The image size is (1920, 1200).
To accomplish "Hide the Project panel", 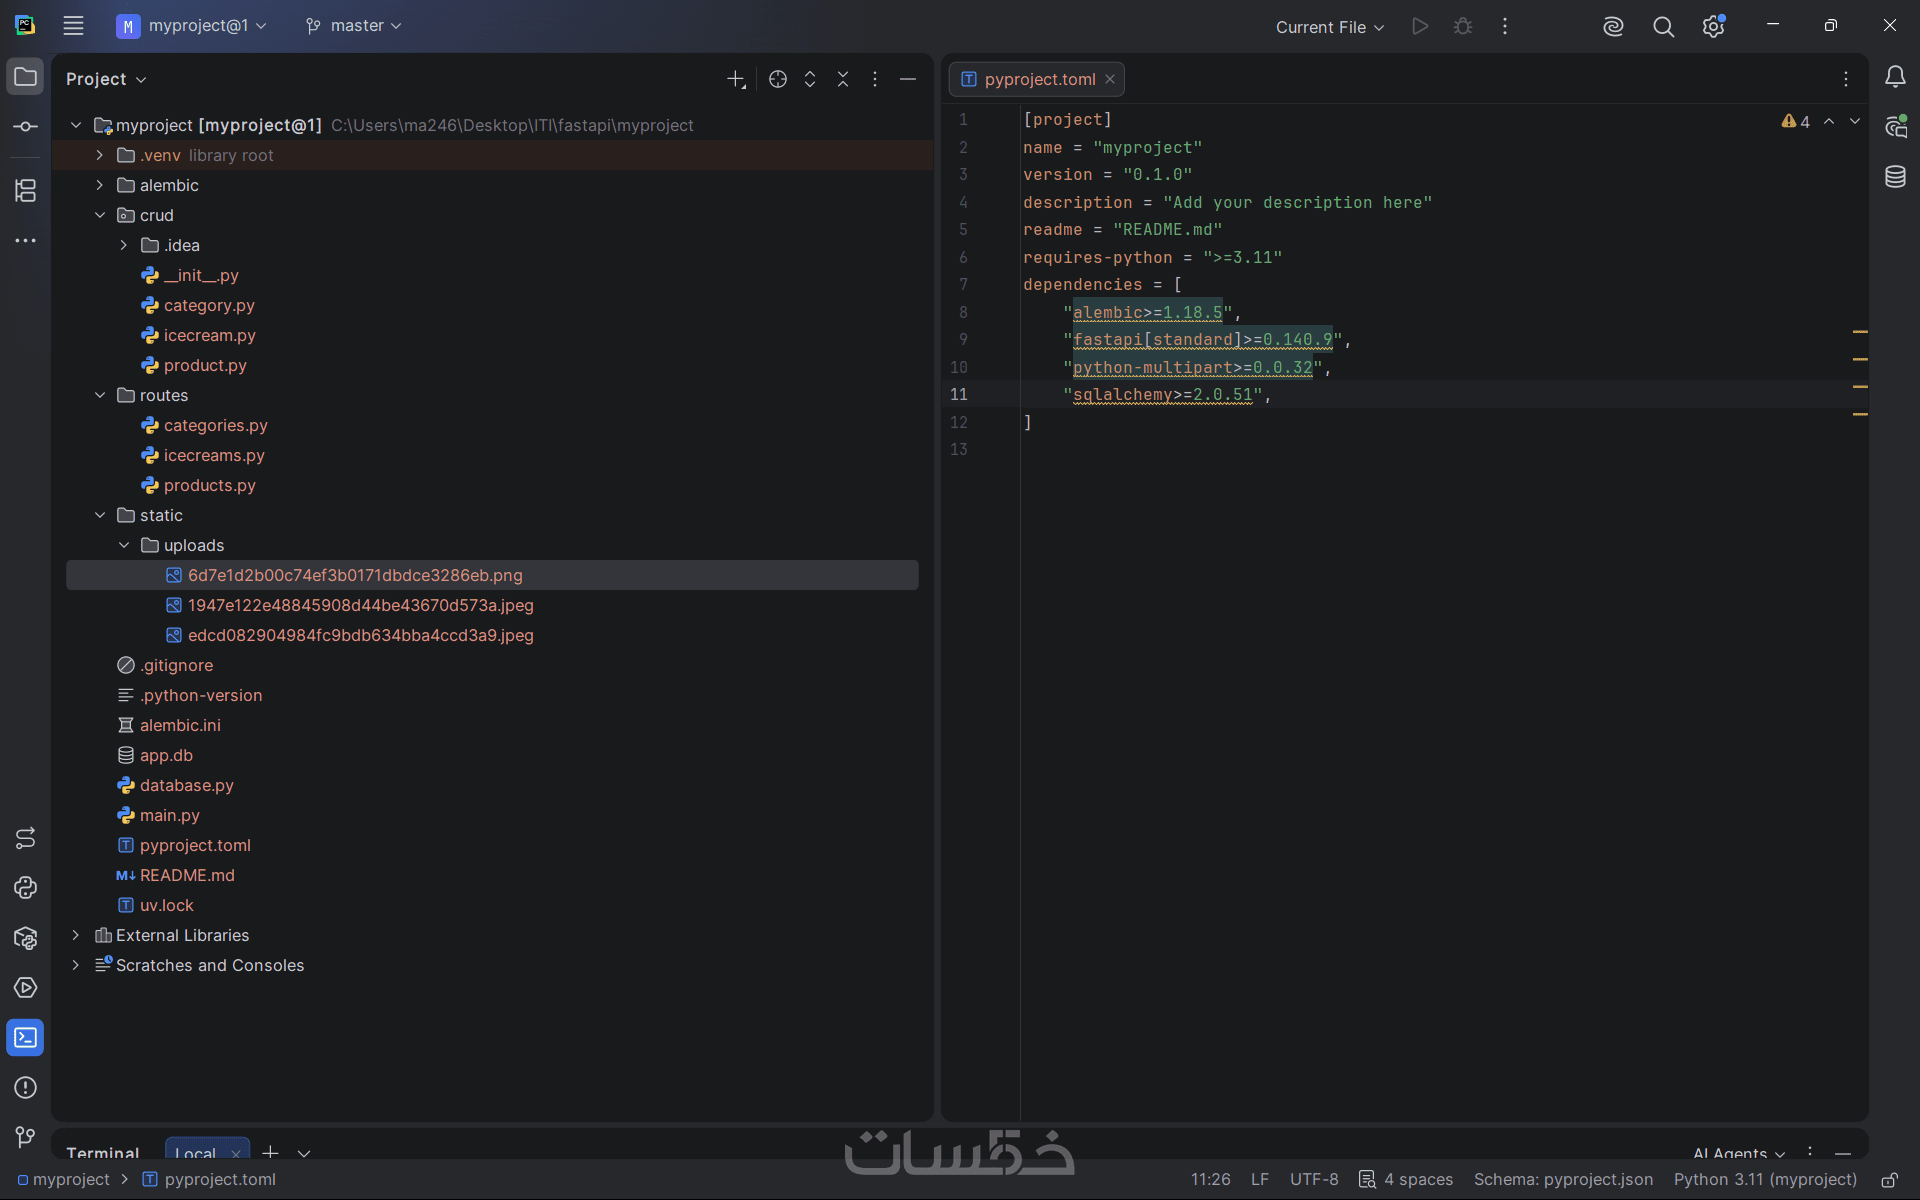I will pyautogui.click(x=908, y=79).
